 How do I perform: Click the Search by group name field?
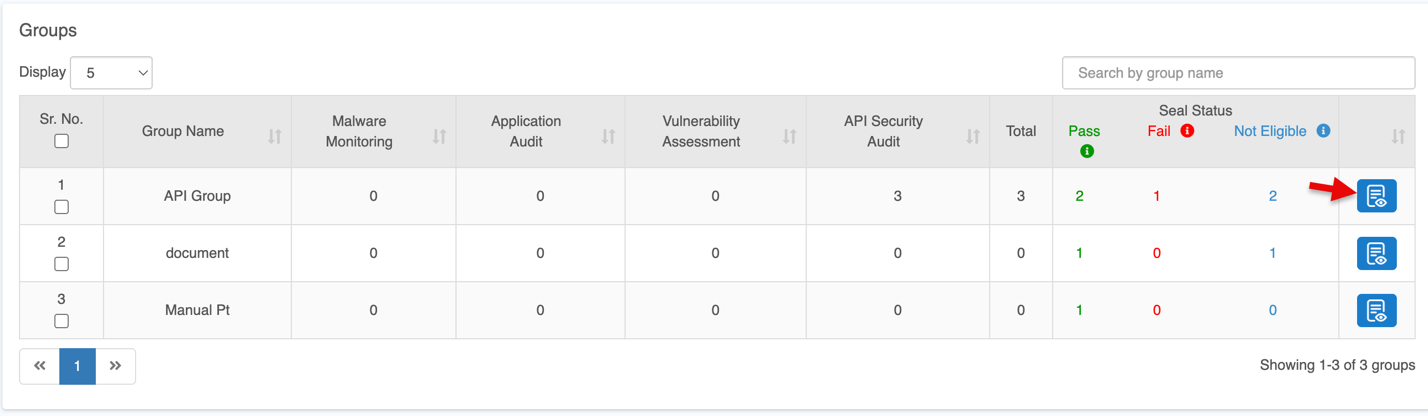(1238, 73)
